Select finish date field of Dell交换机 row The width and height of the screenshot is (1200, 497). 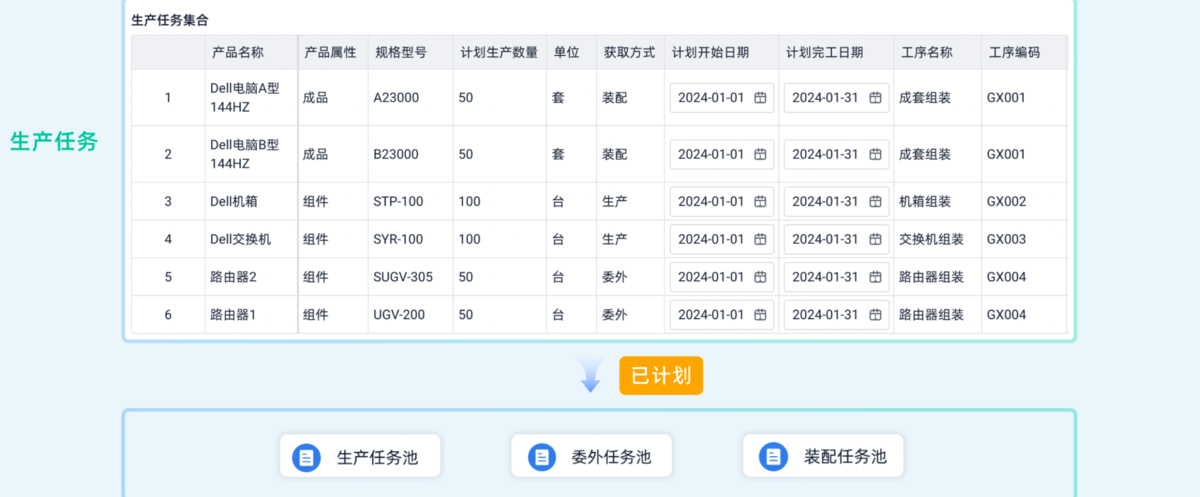[x=837, y=239]
